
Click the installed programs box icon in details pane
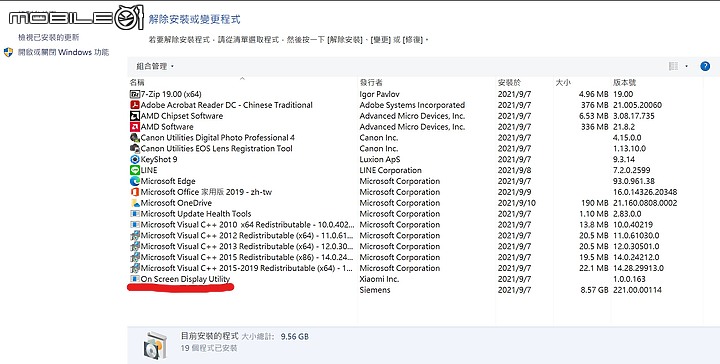tap(155, 346)
